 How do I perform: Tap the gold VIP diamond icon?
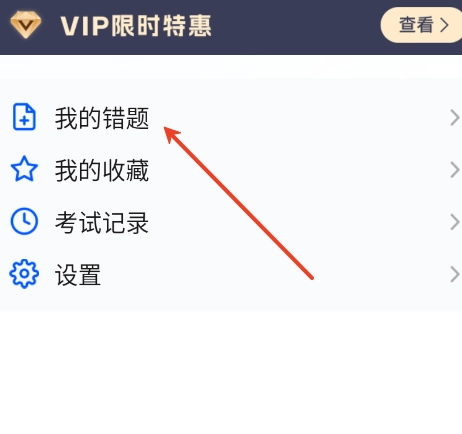(26, 25)
